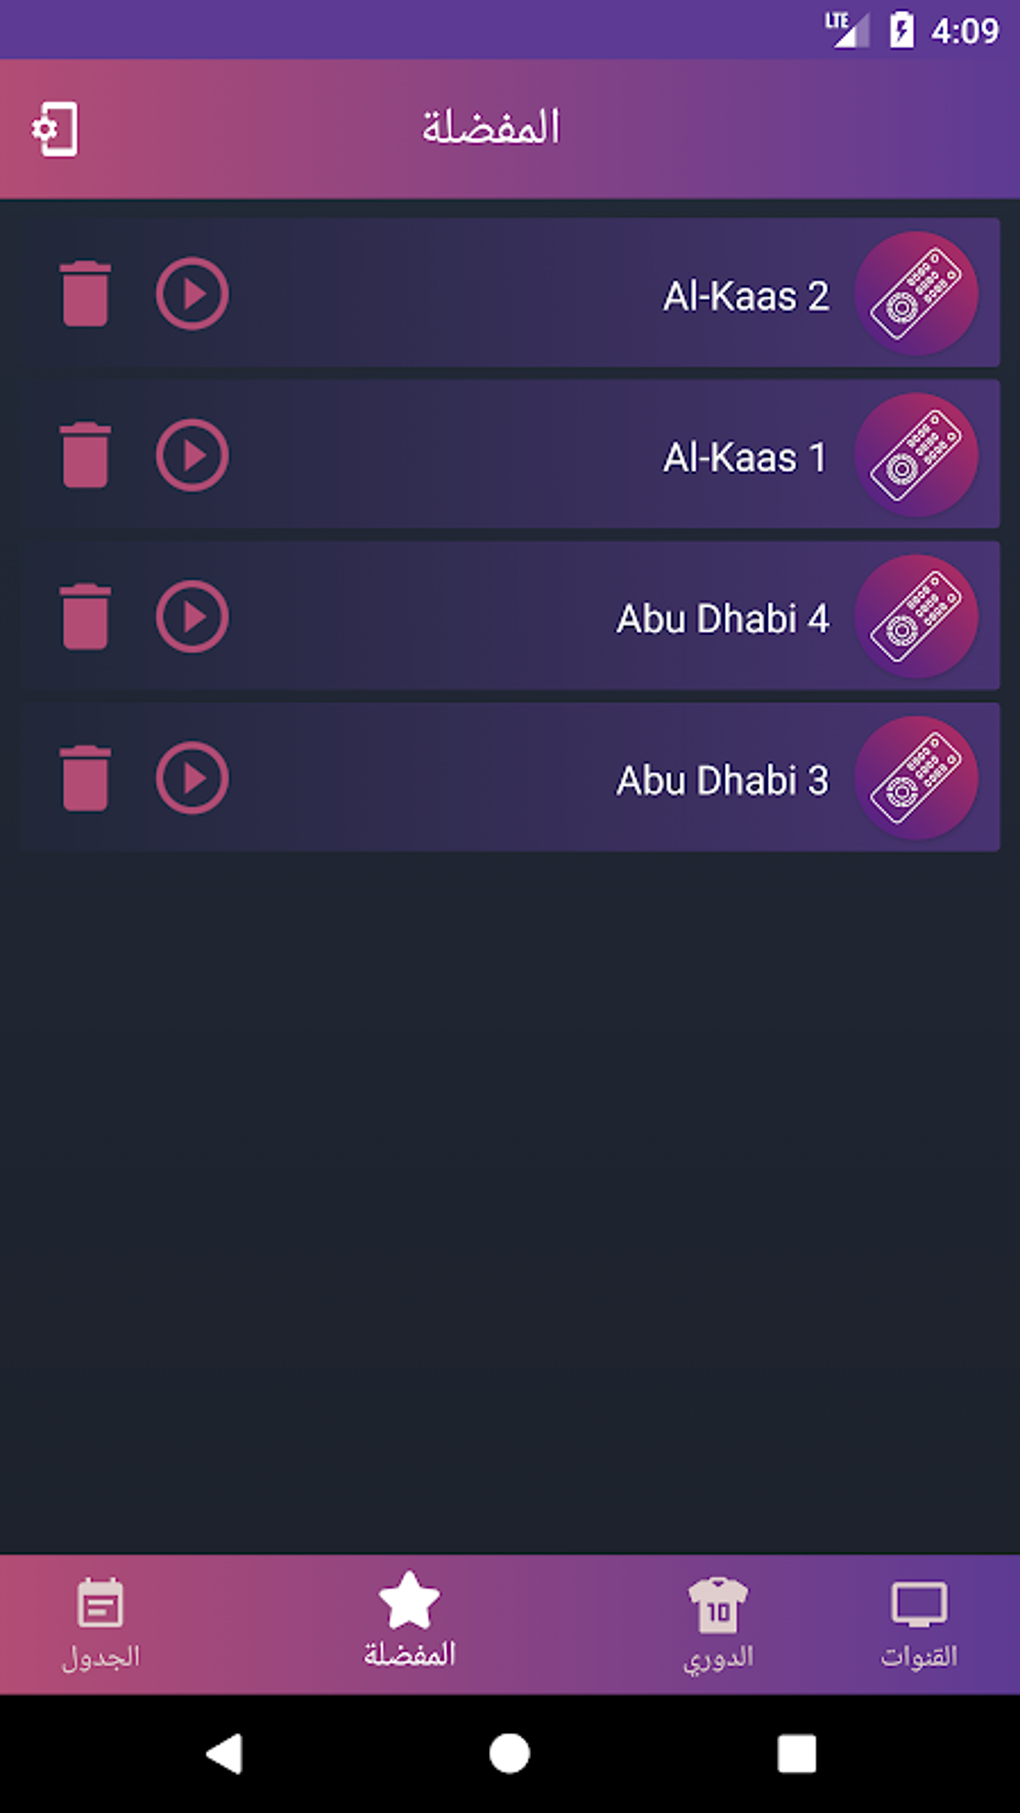1020x1813 pixels.
Task: Play the Al-Kaas 1 channel
Action: 192,455
